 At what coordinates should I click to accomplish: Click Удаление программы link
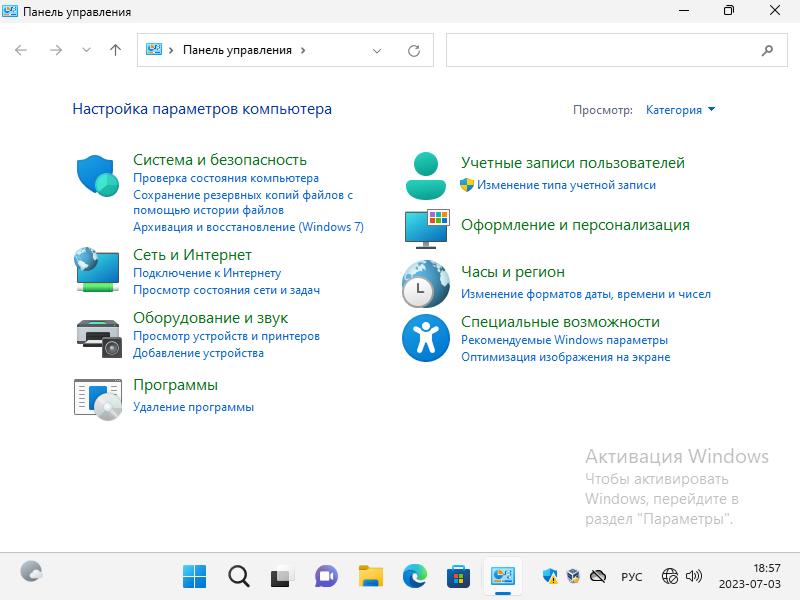click(193, 407)
